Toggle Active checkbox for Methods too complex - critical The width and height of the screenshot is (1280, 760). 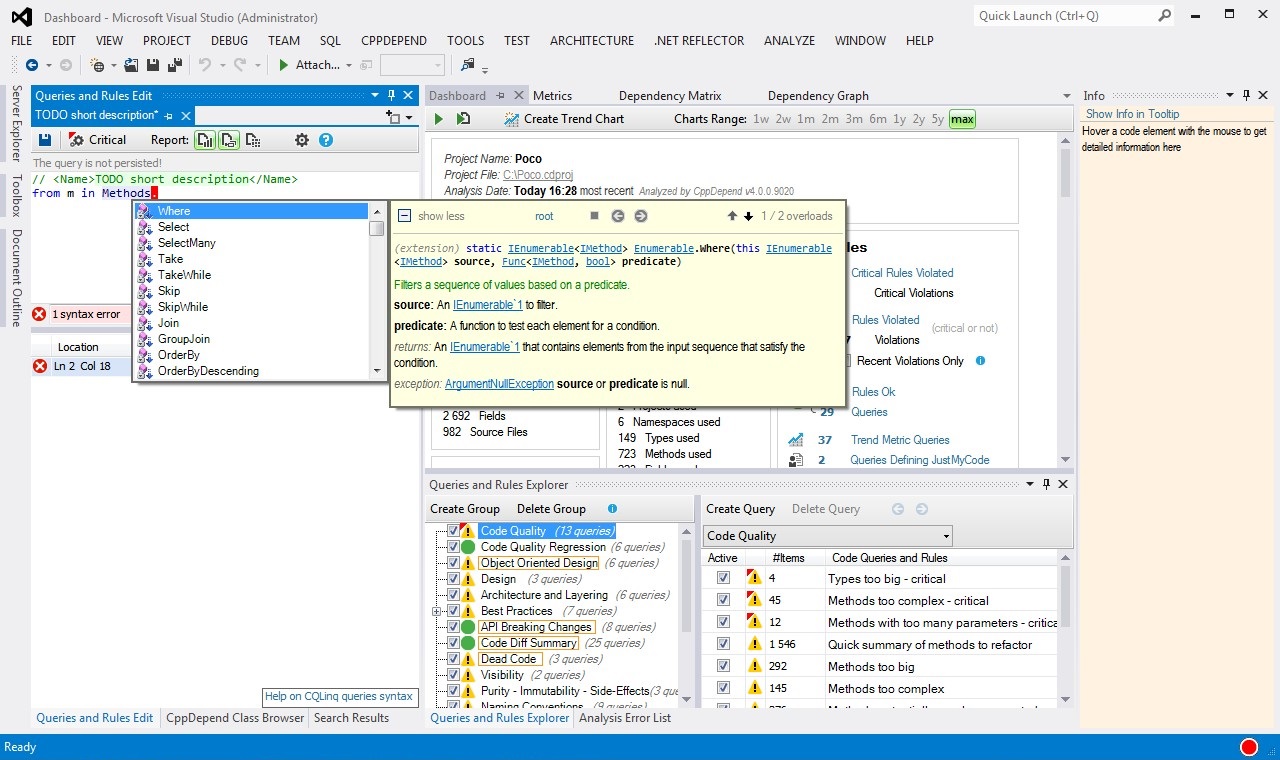[x=723, y=600]
